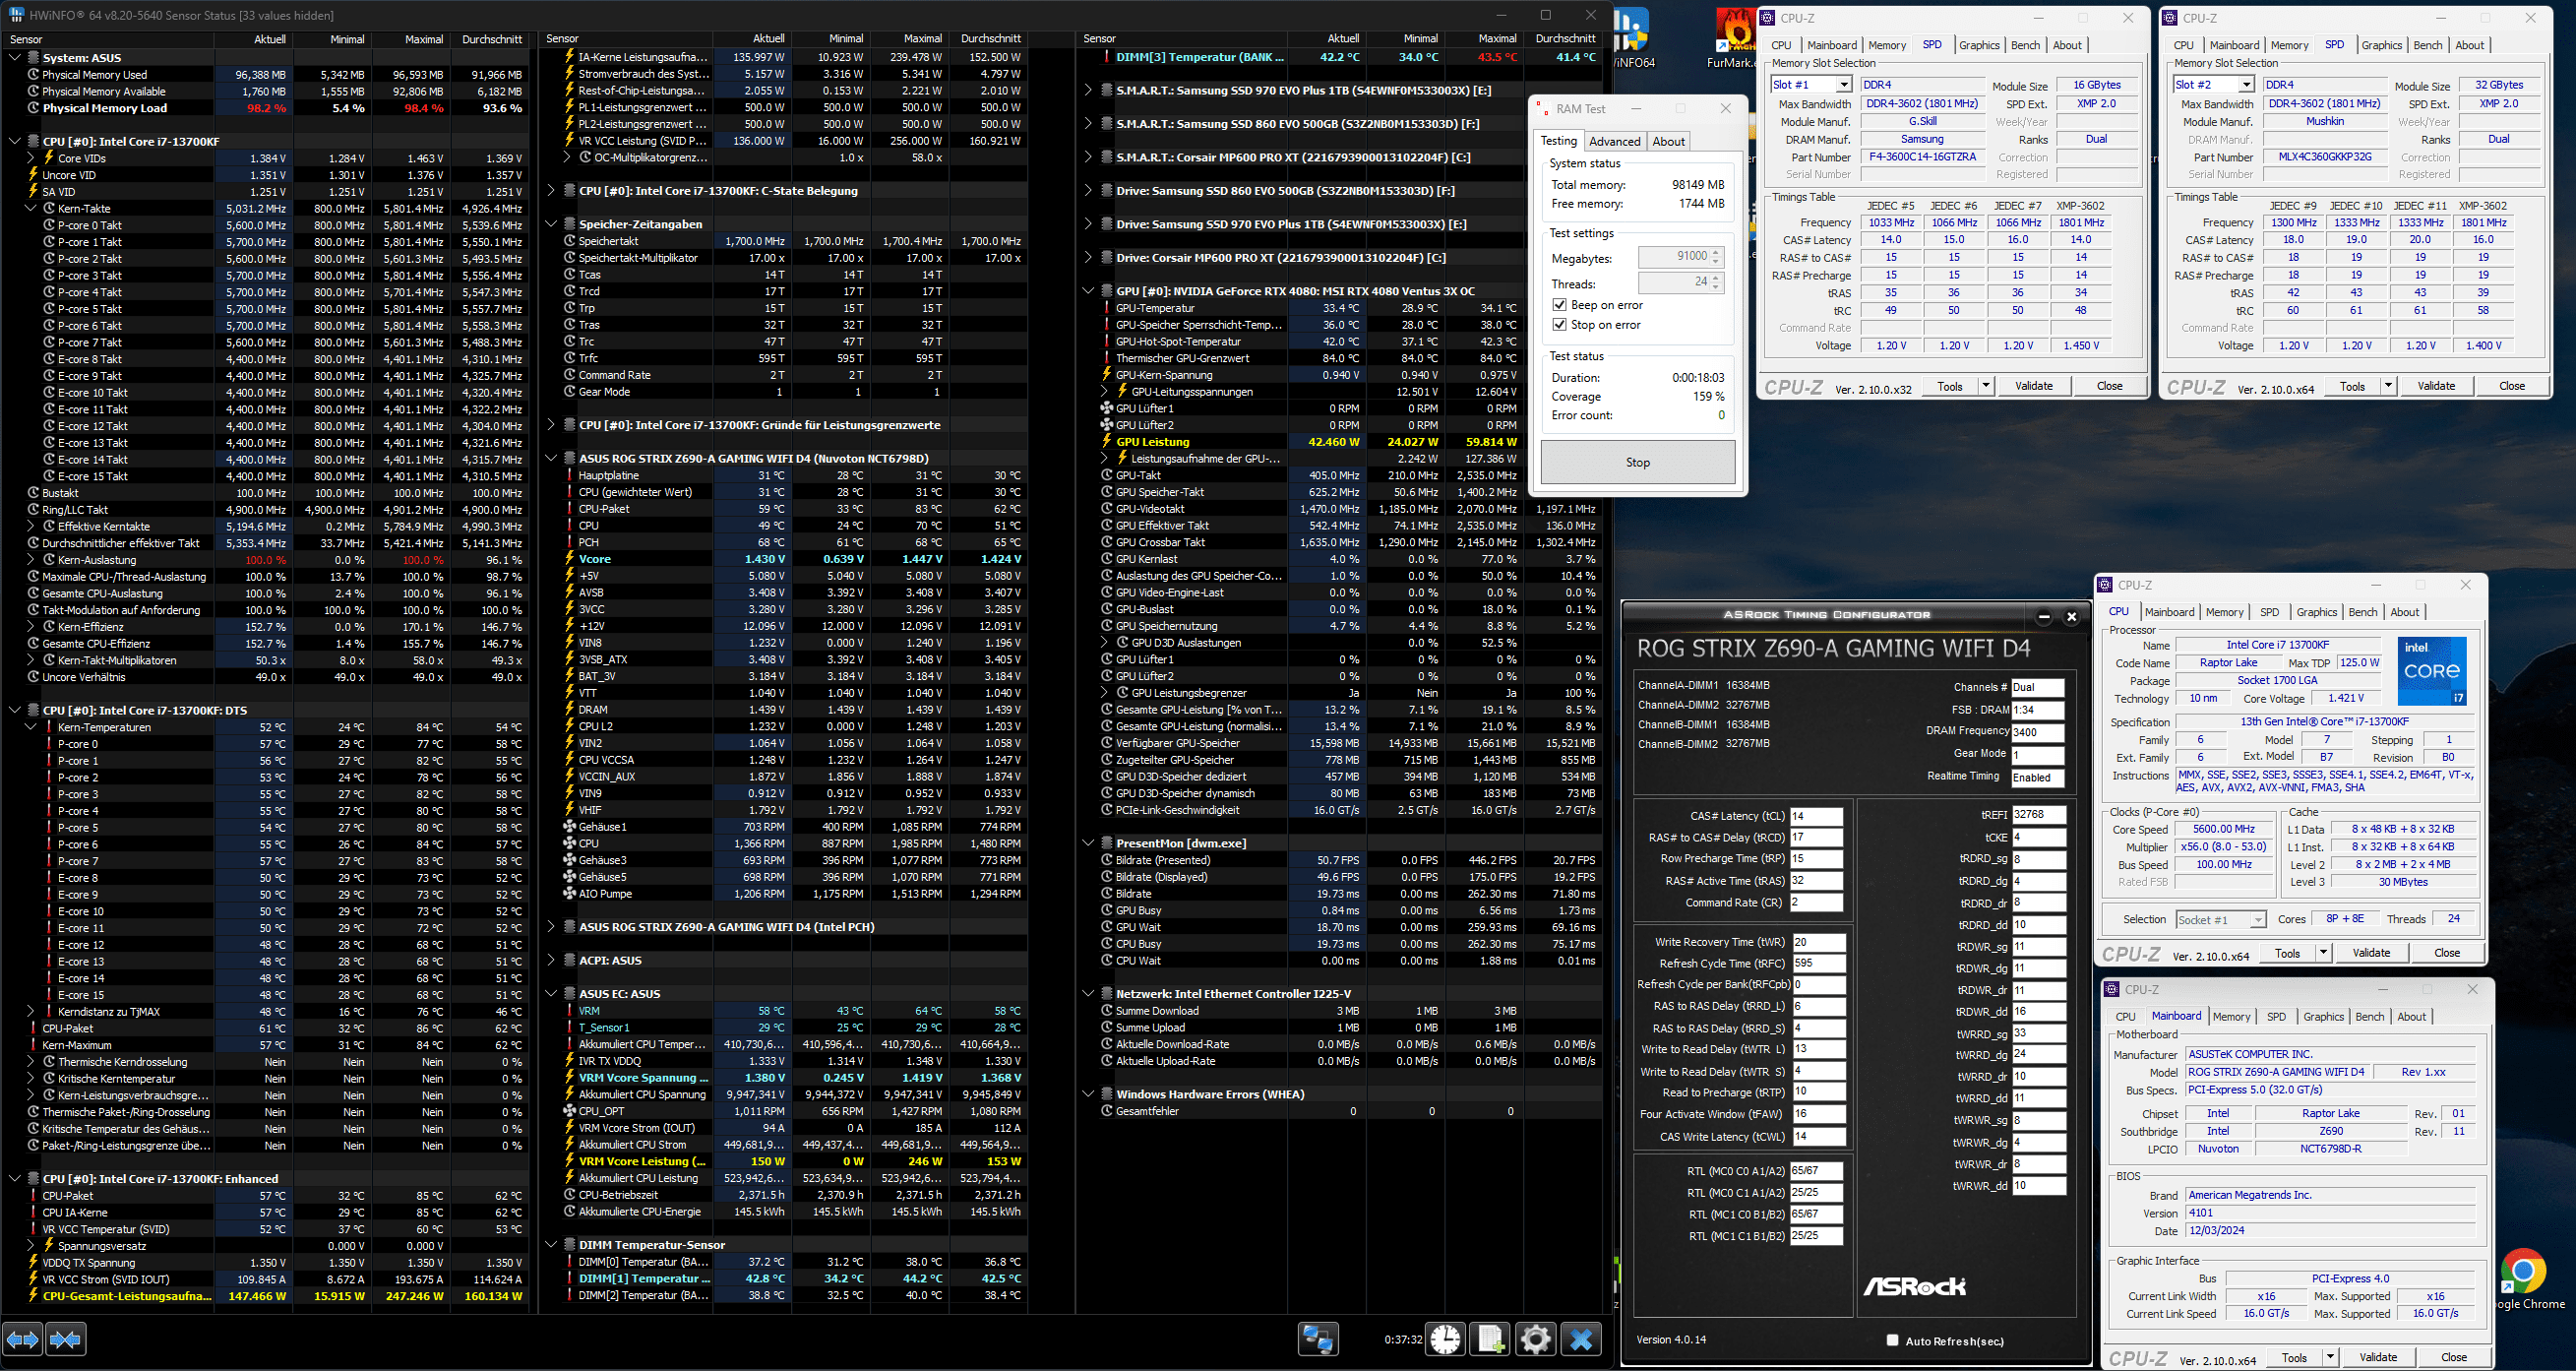Switch to SPD tab in CPU-Z Mainboard window
This screenshot has width=2576, height=1371.
point(2276,1017)
